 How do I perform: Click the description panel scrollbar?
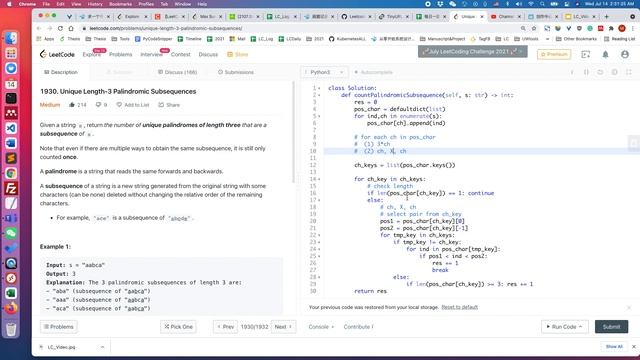[293, 132]
